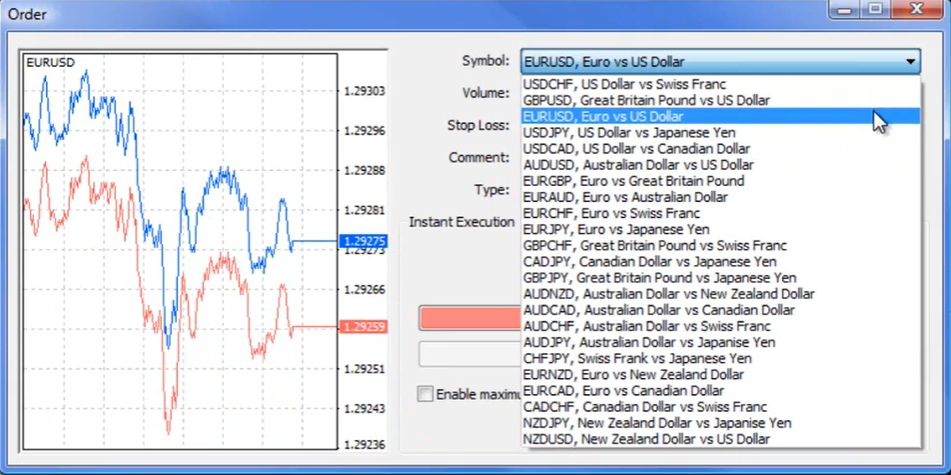Viewport: 951px width, 475px height.
Task: Select AUDJPY, Australian Dollar vs Japanise Yen
Action: (721, 342)
